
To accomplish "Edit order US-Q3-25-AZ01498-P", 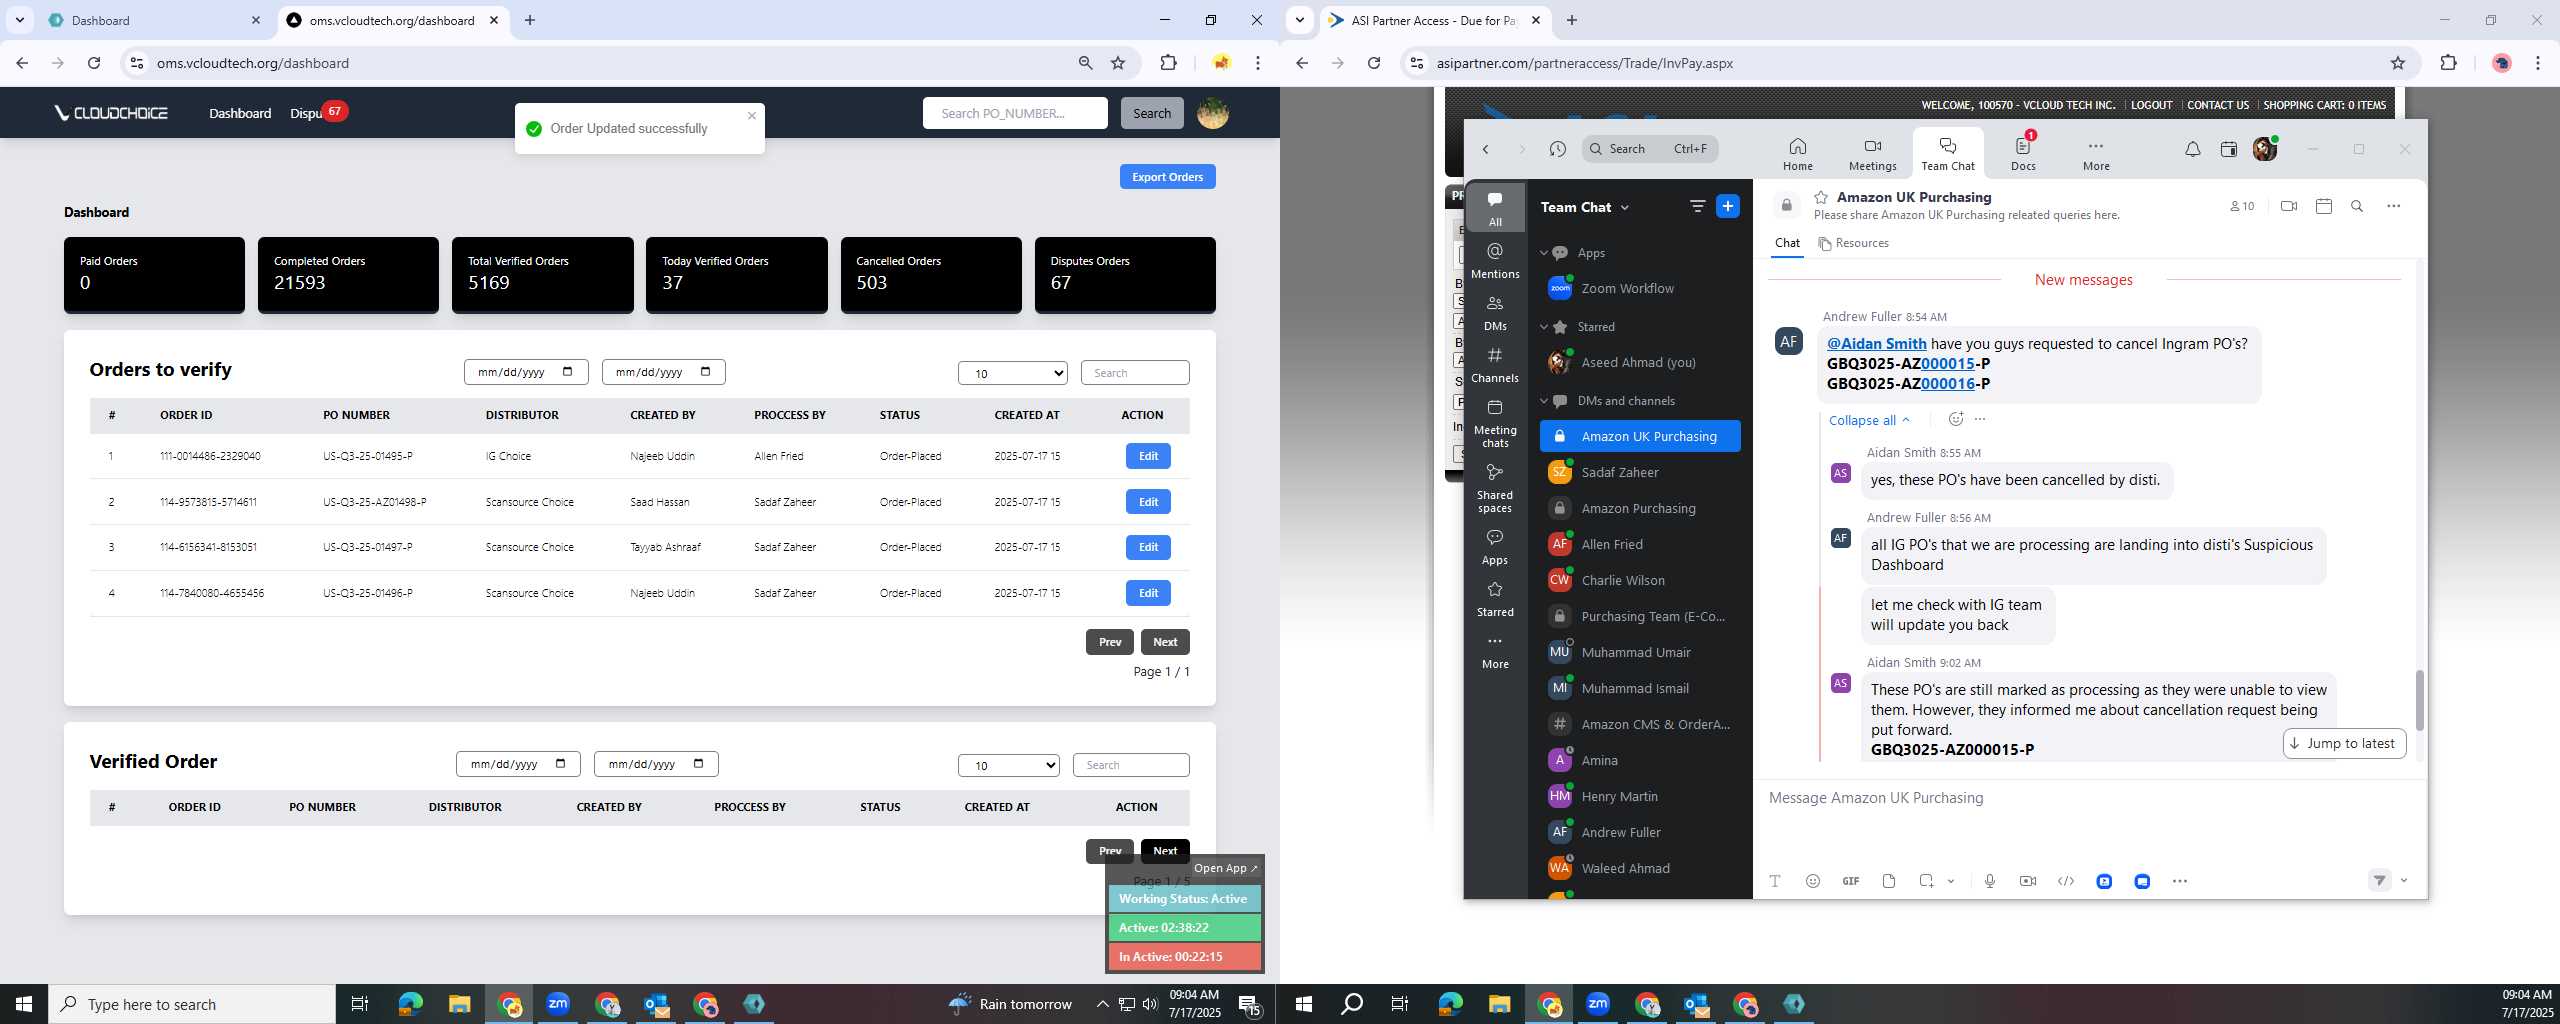I will [1148, 502].
